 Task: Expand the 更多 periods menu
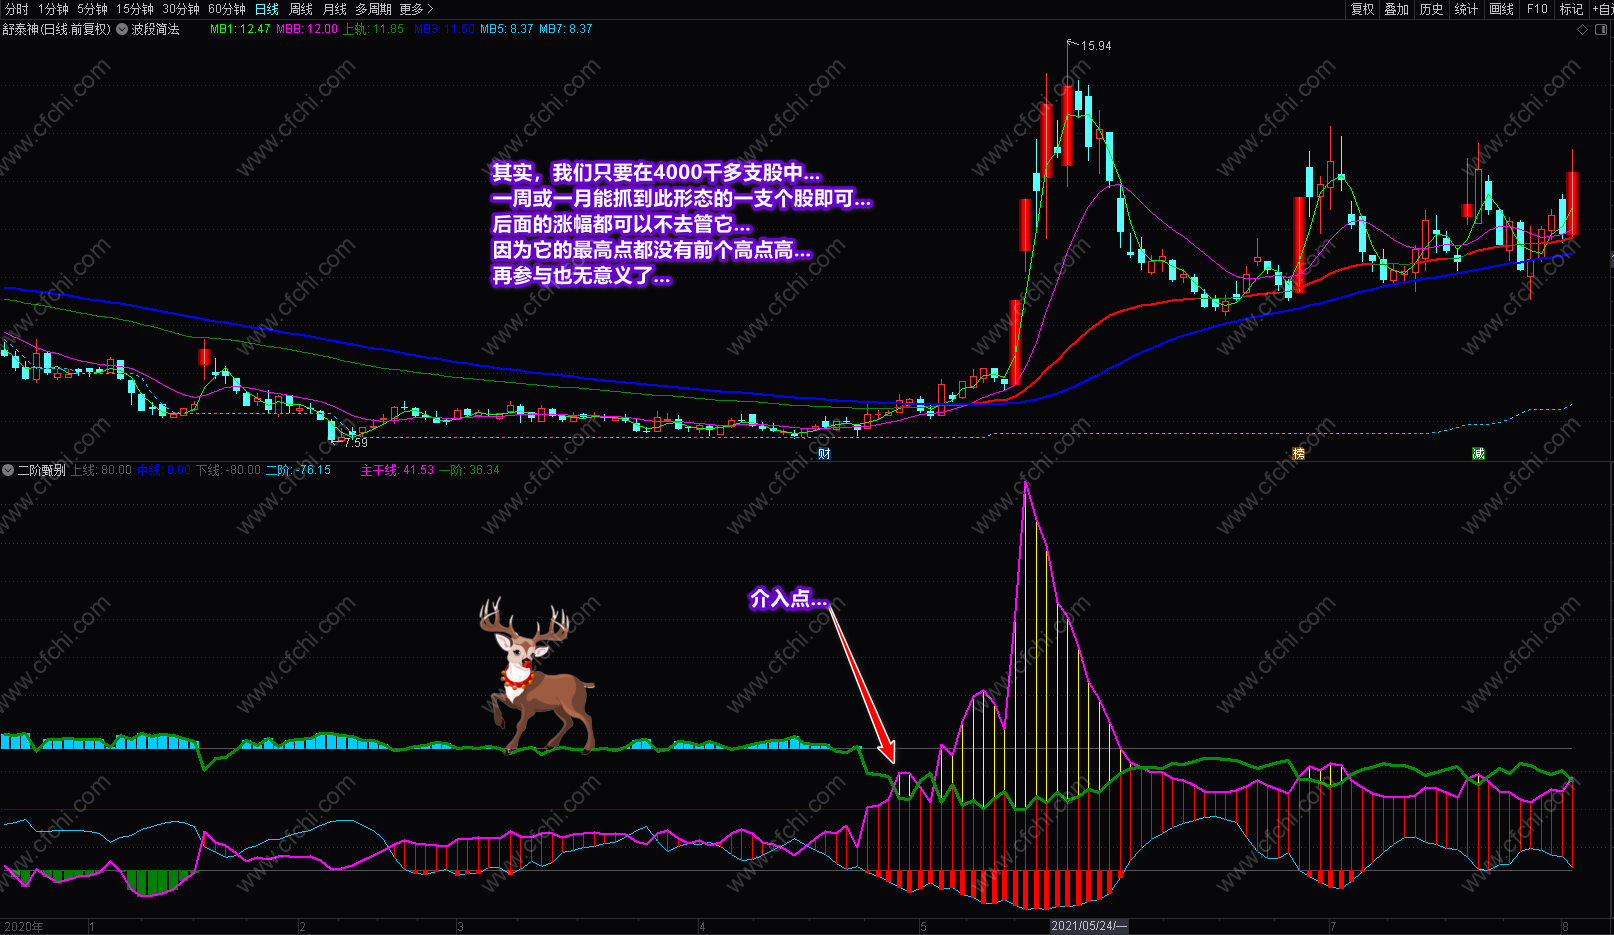pos(416,9)
